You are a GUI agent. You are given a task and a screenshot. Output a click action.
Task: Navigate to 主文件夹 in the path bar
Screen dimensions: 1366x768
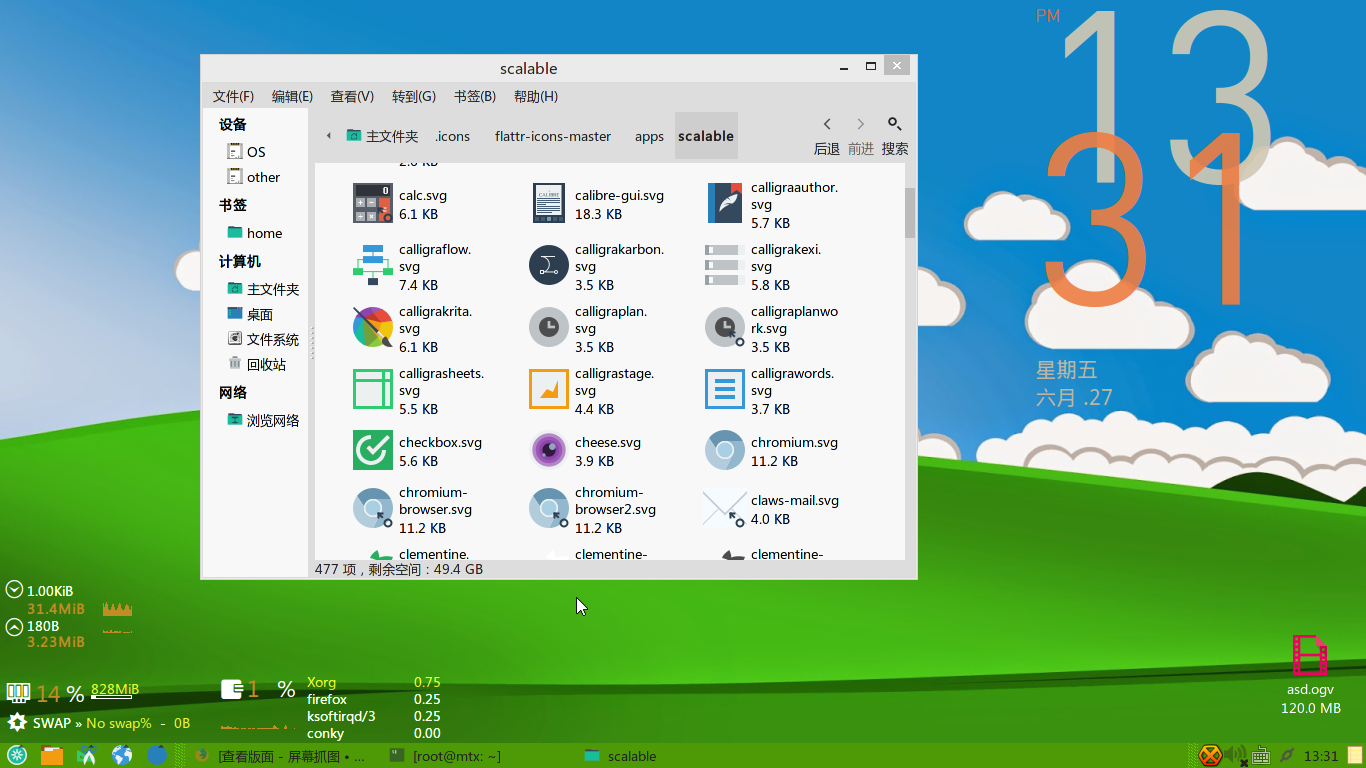(382, 136)
